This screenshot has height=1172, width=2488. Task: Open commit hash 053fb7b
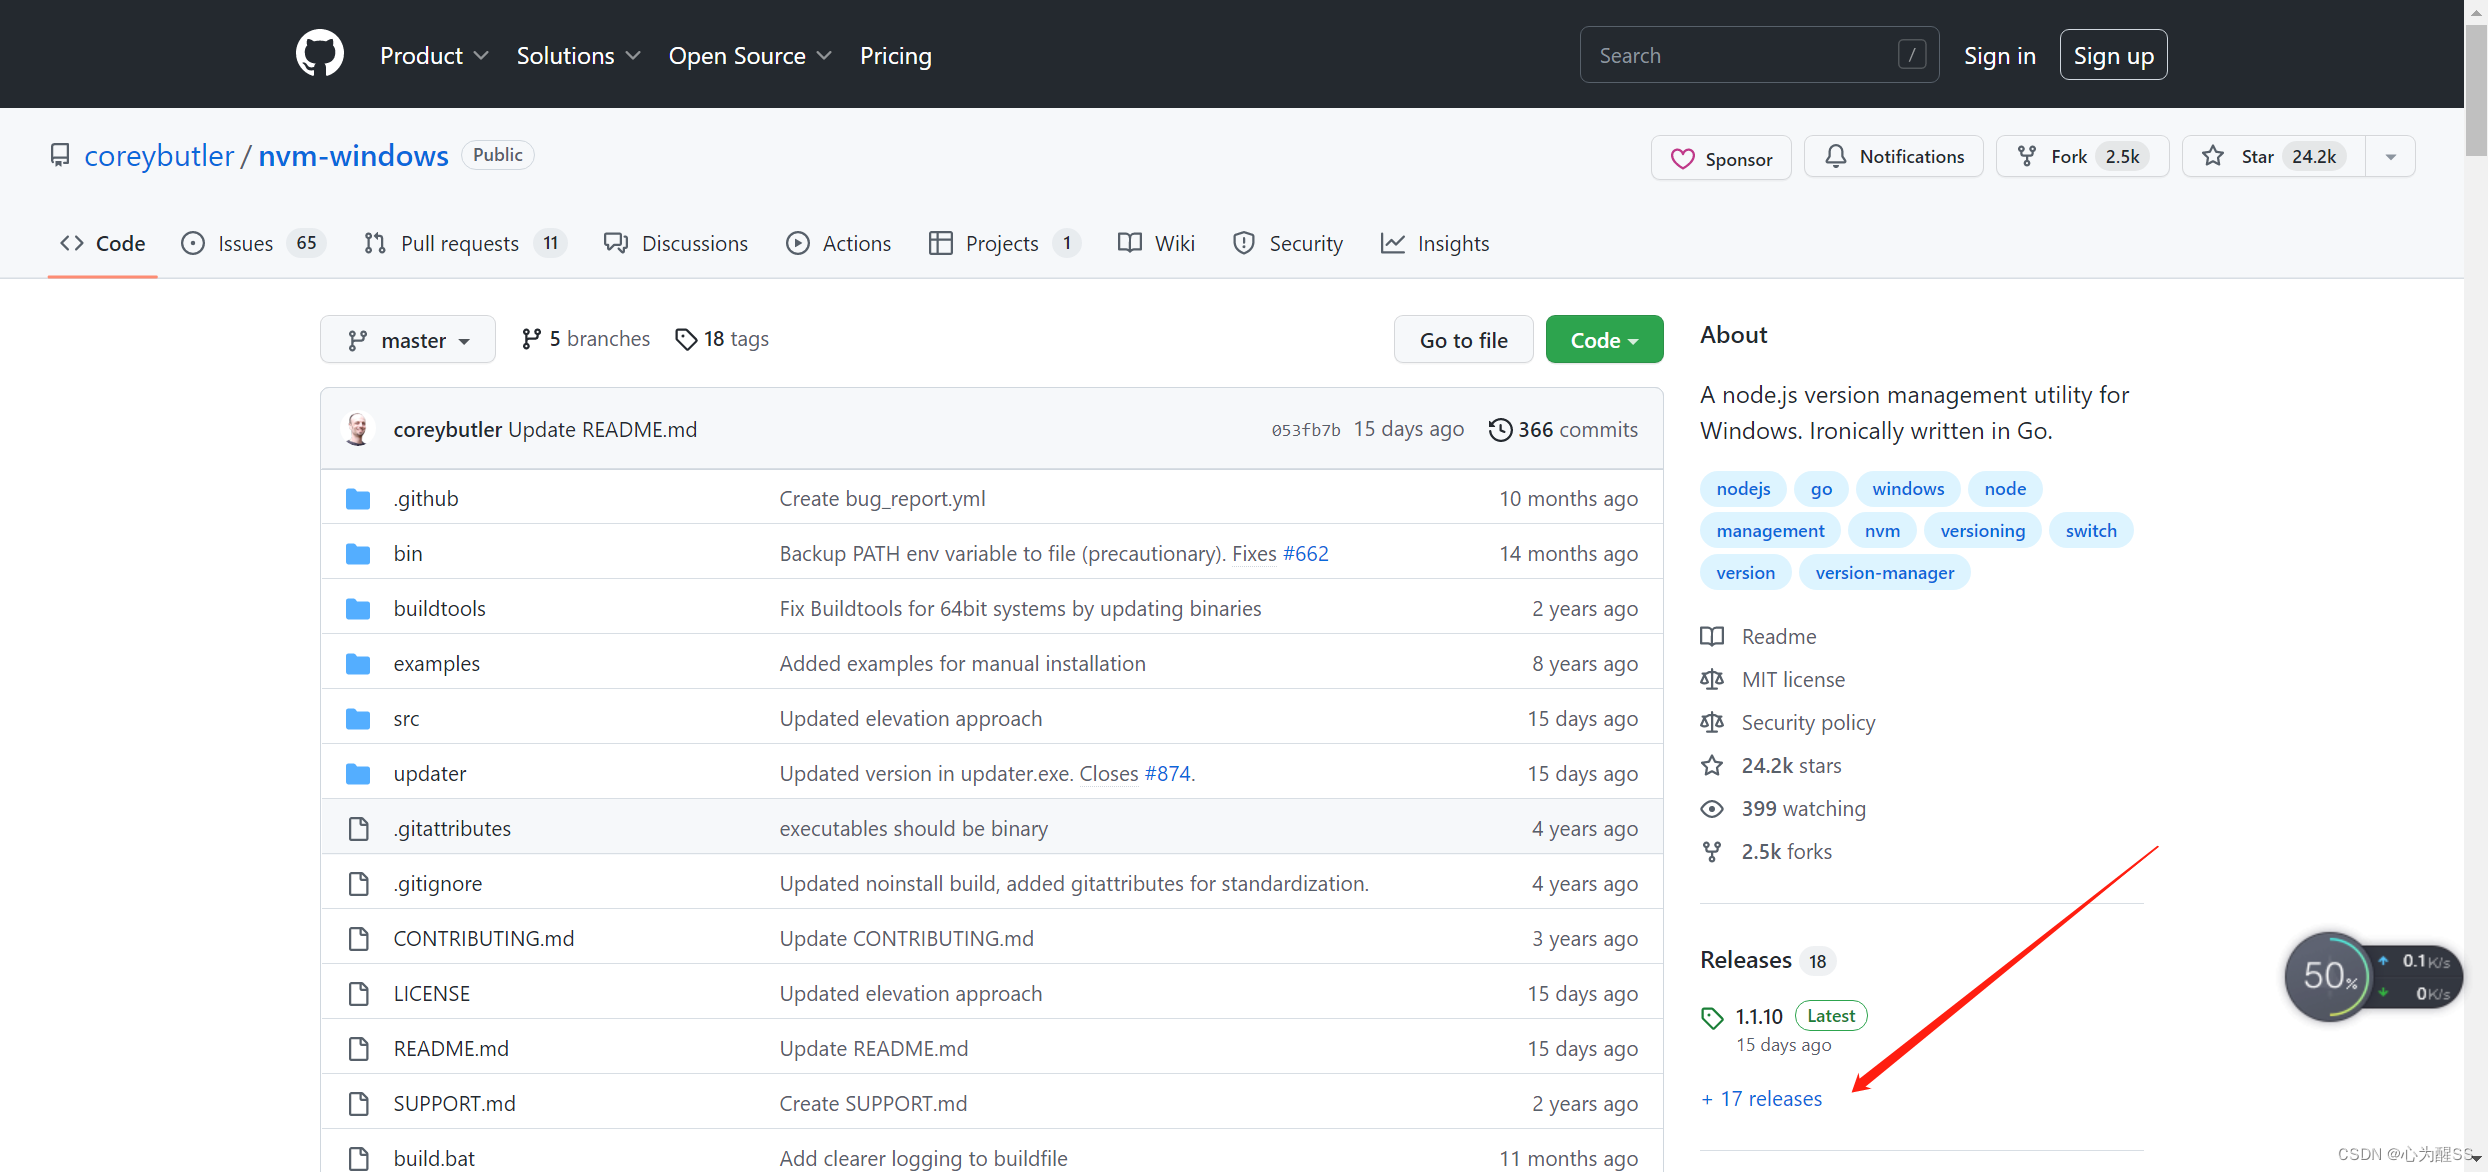[x=1306, y=430]
